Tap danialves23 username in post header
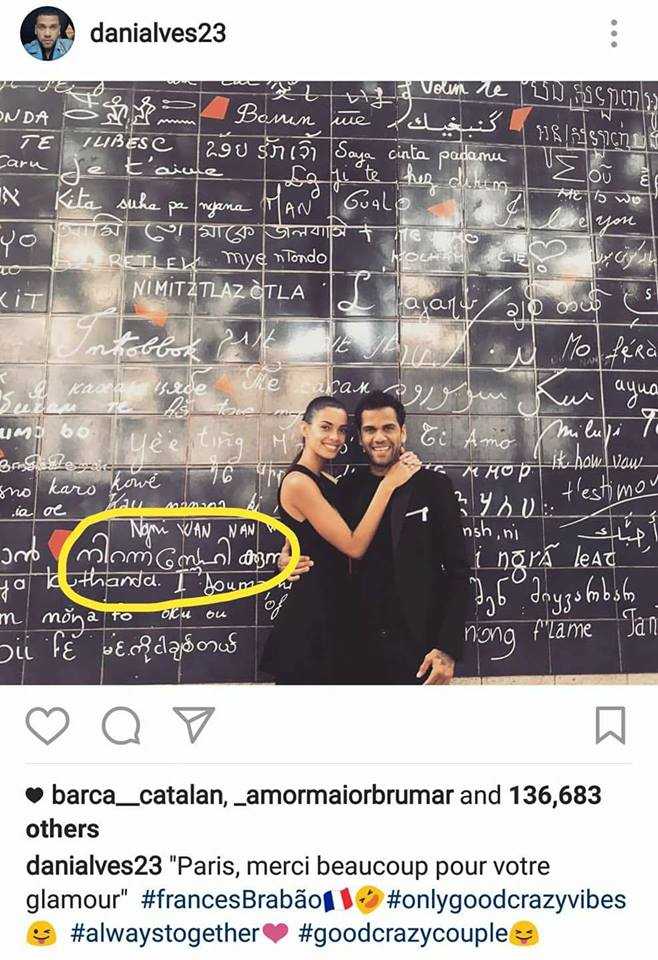This screenshot has width=658, height=960. pyautogui.click(x=158, y=33)
